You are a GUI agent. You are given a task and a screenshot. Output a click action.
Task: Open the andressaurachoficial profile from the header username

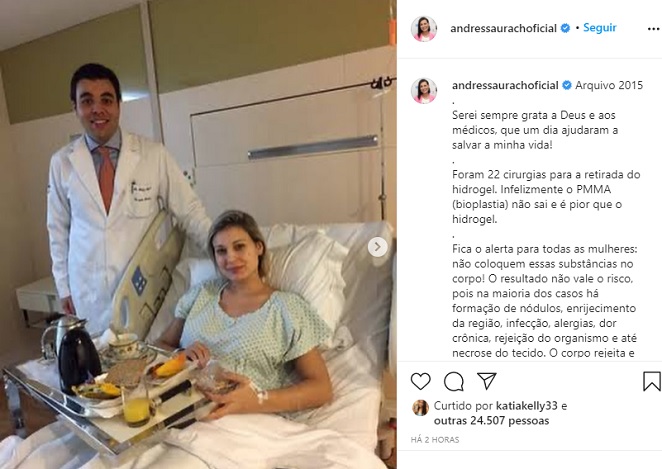[503, 28]
